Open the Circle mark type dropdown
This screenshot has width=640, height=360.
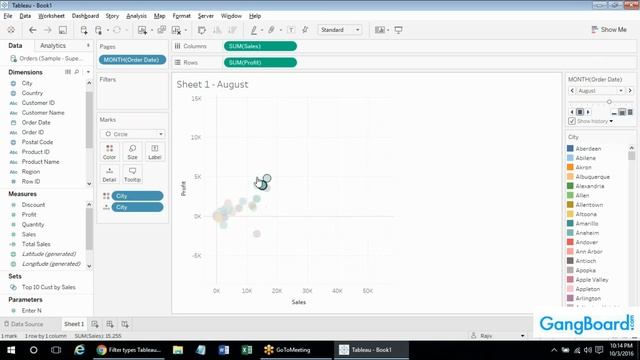coord(161,134)
